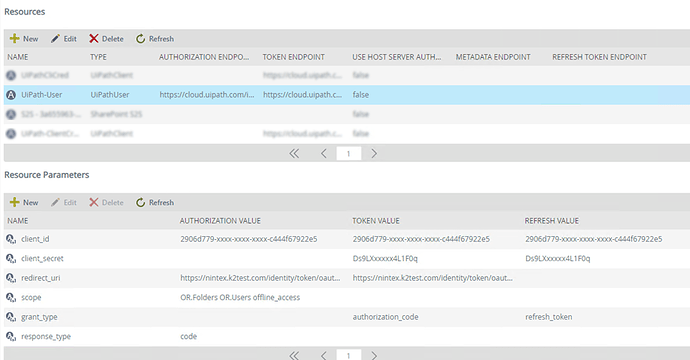Select the scope parameter row
The width and height of the screenshot is (690, 360).
tap(347, 297)
